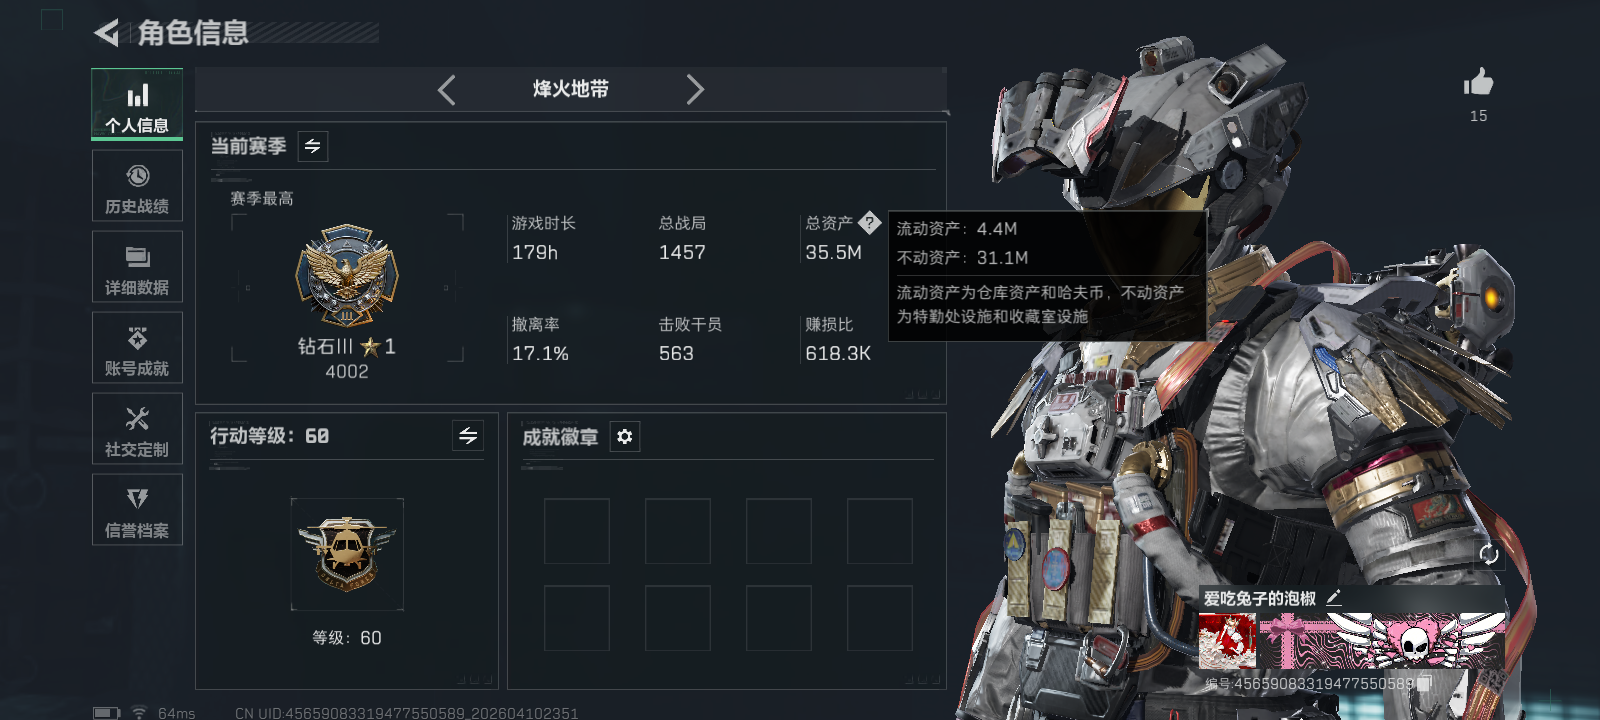Viewport: 1600px width, 720px height.
Task: Edit the nickname with the pencil icon
Action: pyautogui.click(x=1333, y=598)
